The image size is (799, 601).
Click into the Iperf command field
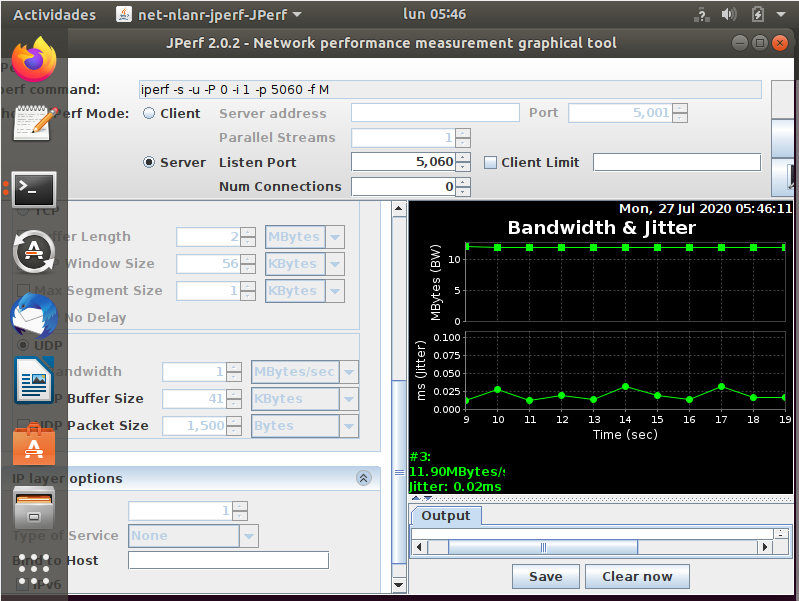tap(450, 90)
